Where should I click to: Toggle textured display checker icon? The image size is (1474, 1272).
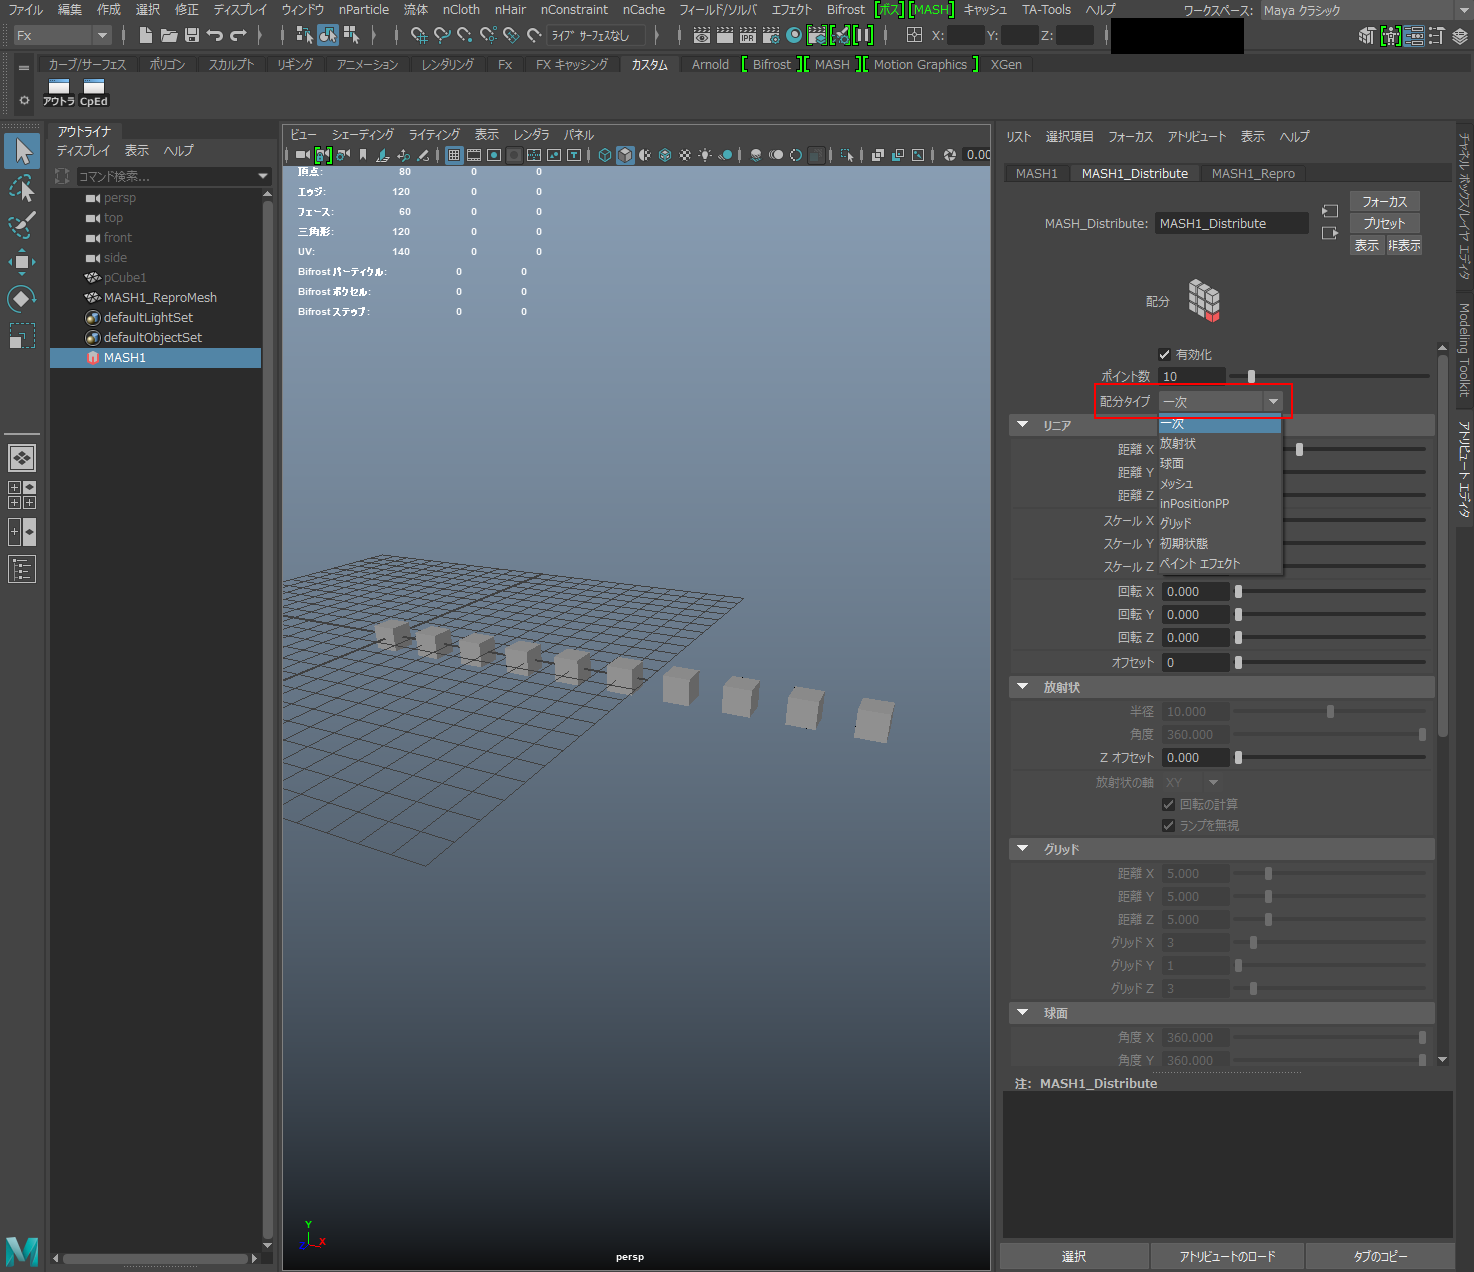tap(685, 155)
